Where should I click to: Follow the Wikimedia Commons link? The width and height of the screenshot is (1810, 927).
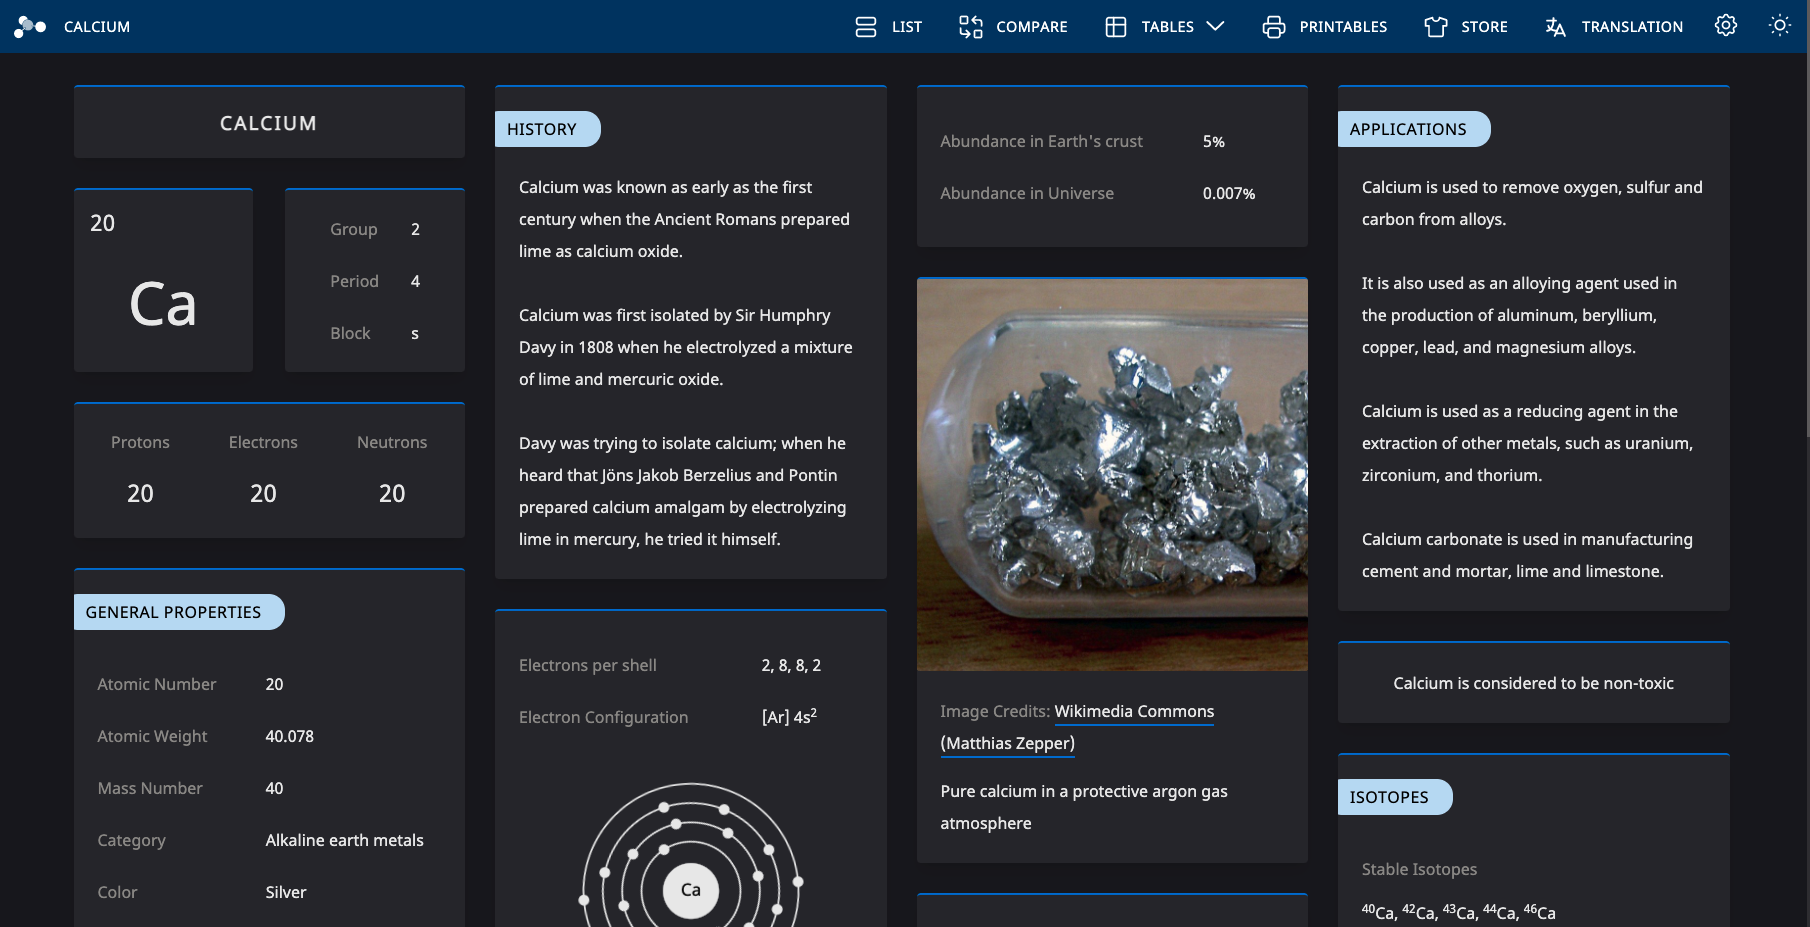tap(1134, 711)
